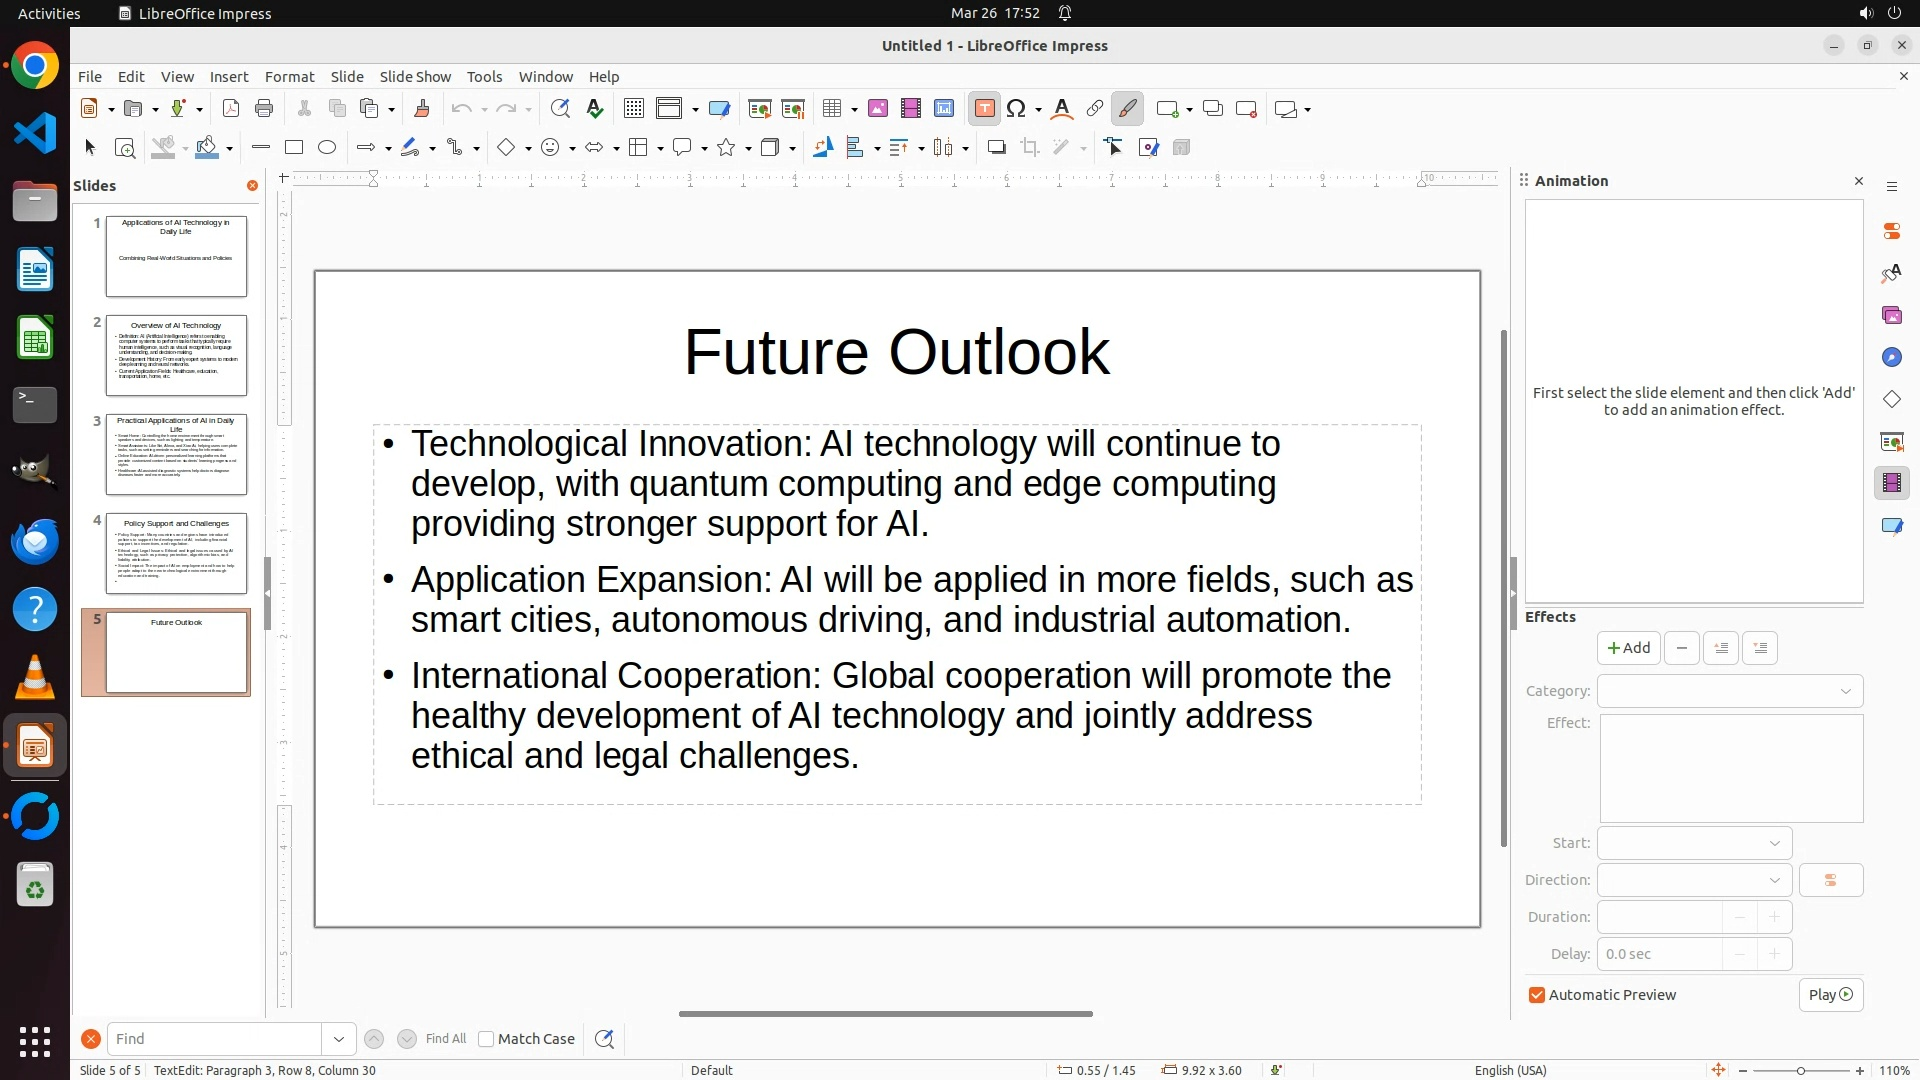Screen dimensions: 1920x1080
Task: Click the Insert Image icon in the toolbar
Action: (x=878, y=109)
